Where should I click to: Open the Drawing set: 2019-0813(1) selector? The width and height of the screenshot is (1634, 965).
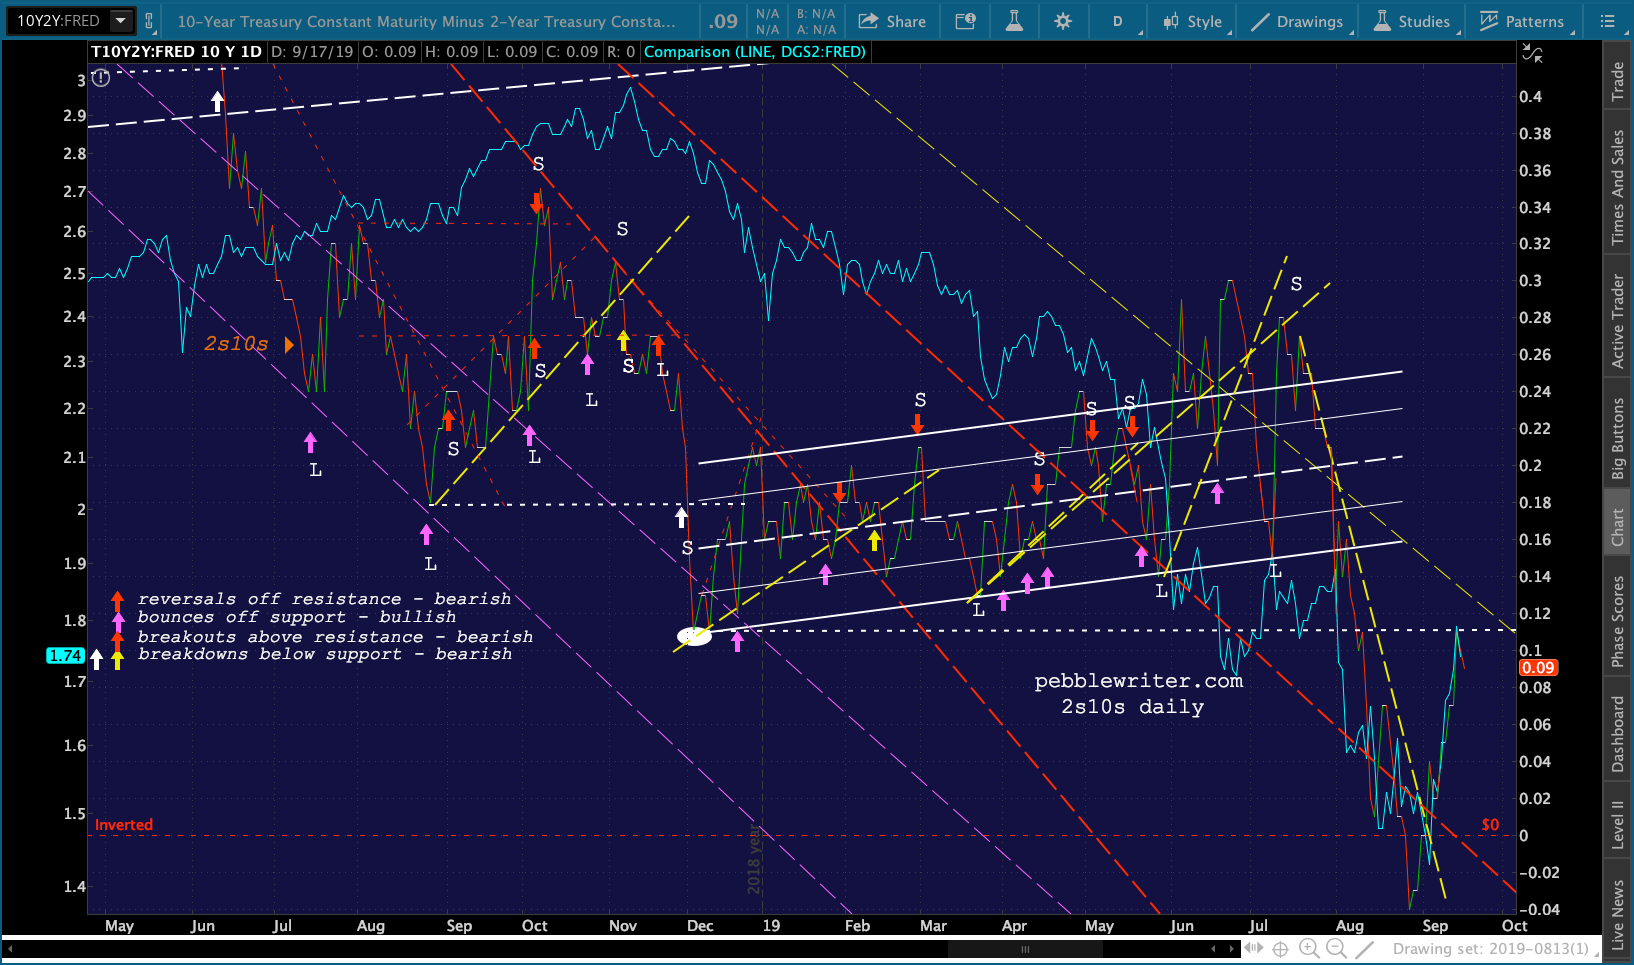(1496, 949)
